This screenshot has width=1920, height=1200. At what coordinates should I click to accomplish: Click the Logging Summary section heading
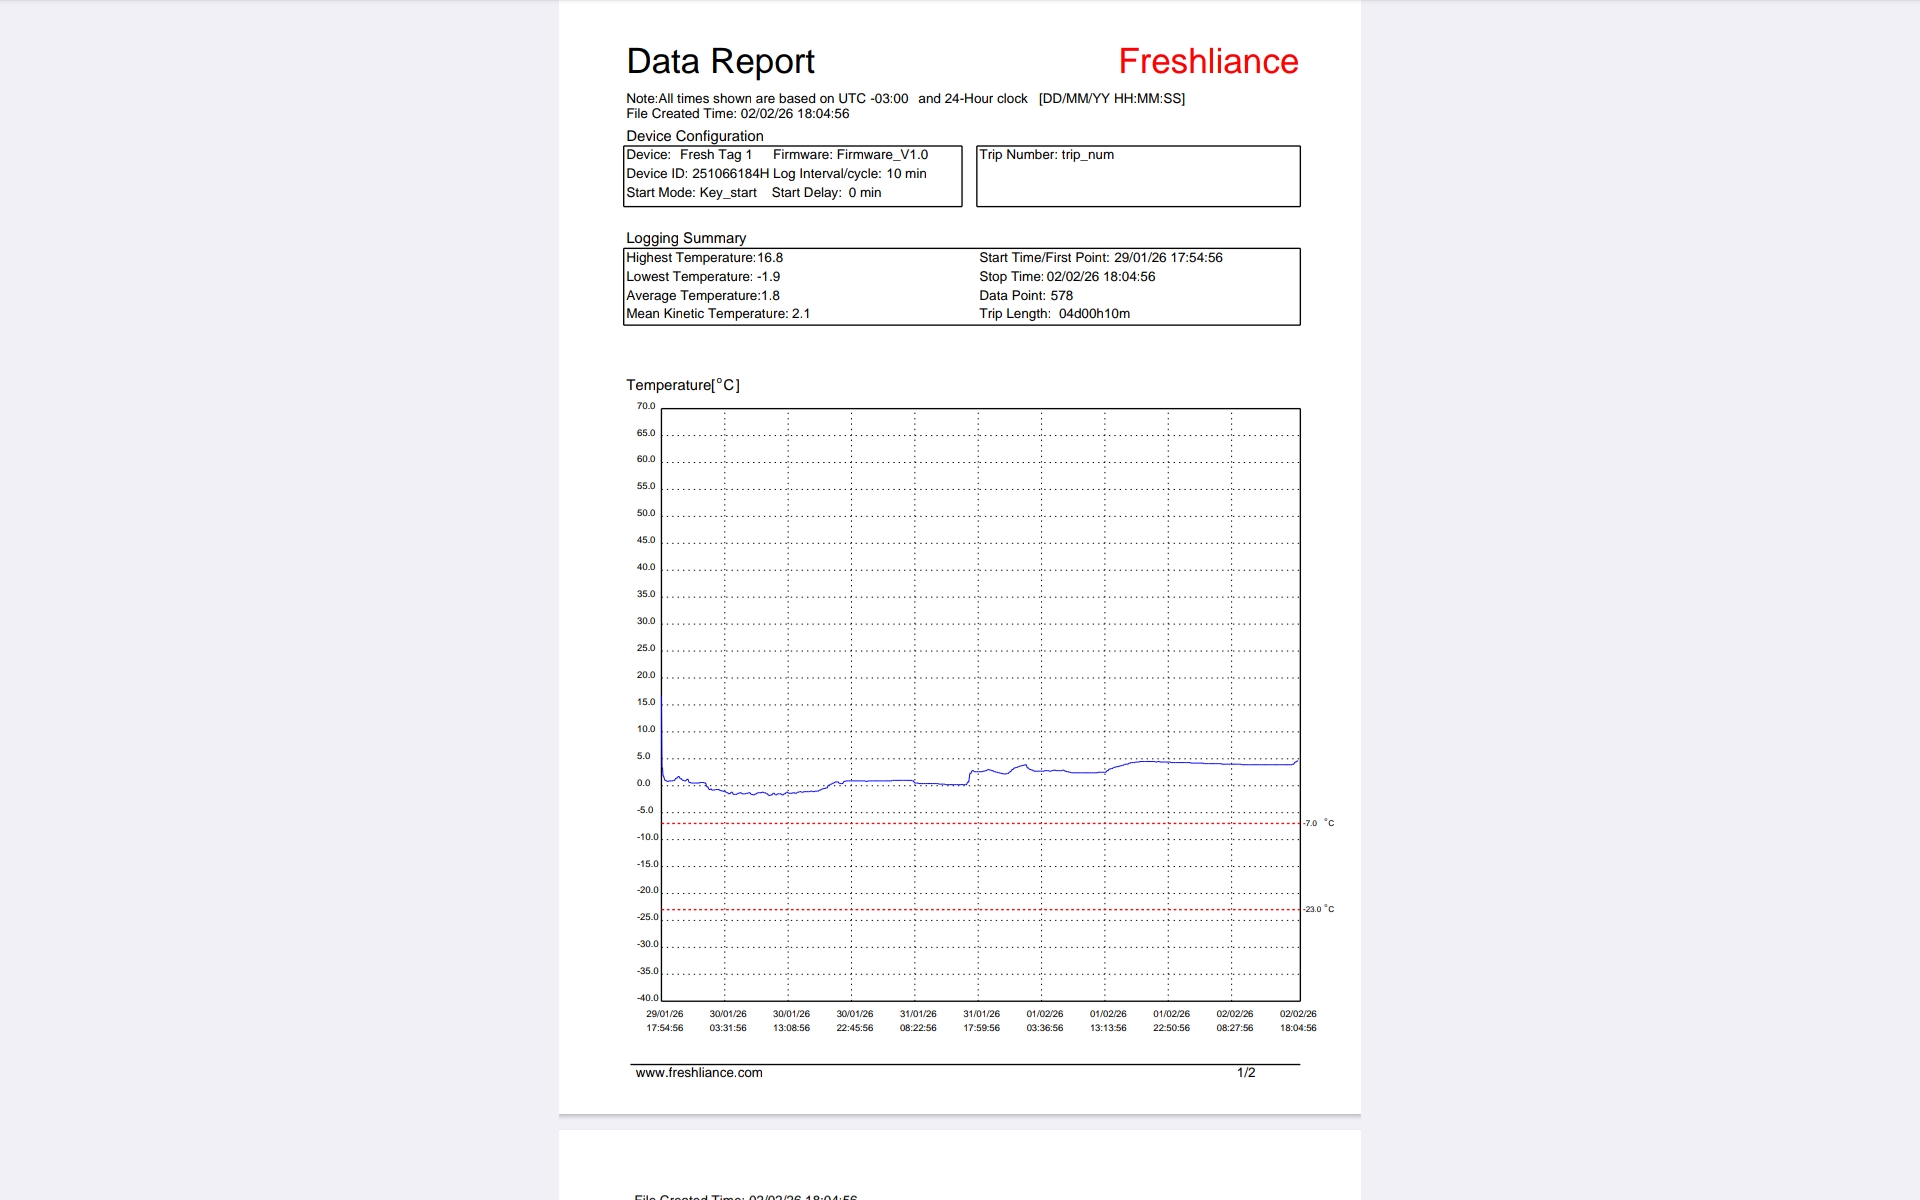click(x=685, y=238)
